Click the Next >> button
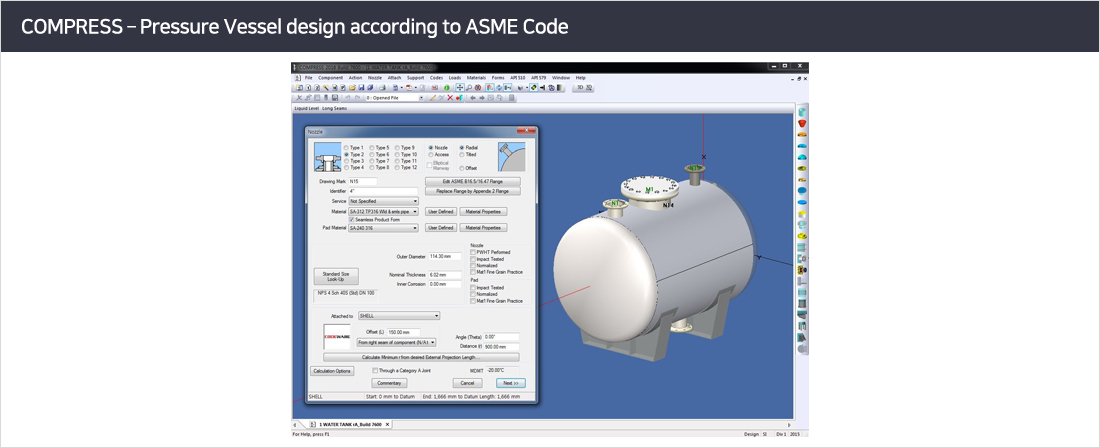This screenshot has width=1100, height=448. [x=511, y=383]
